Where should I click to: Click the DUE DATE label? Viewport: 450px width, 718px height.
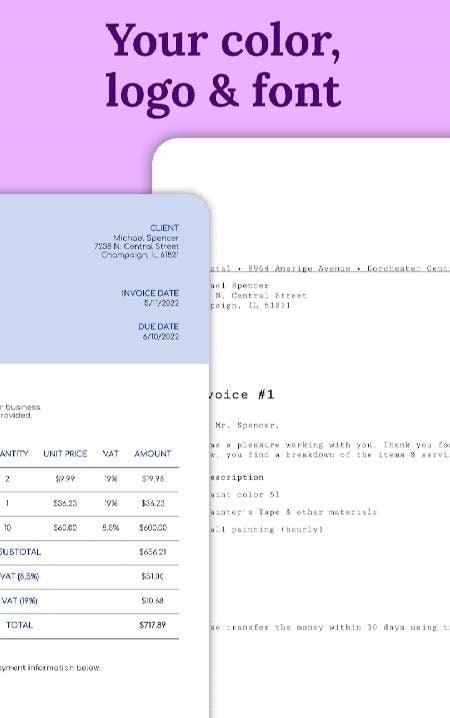(158, 326)
